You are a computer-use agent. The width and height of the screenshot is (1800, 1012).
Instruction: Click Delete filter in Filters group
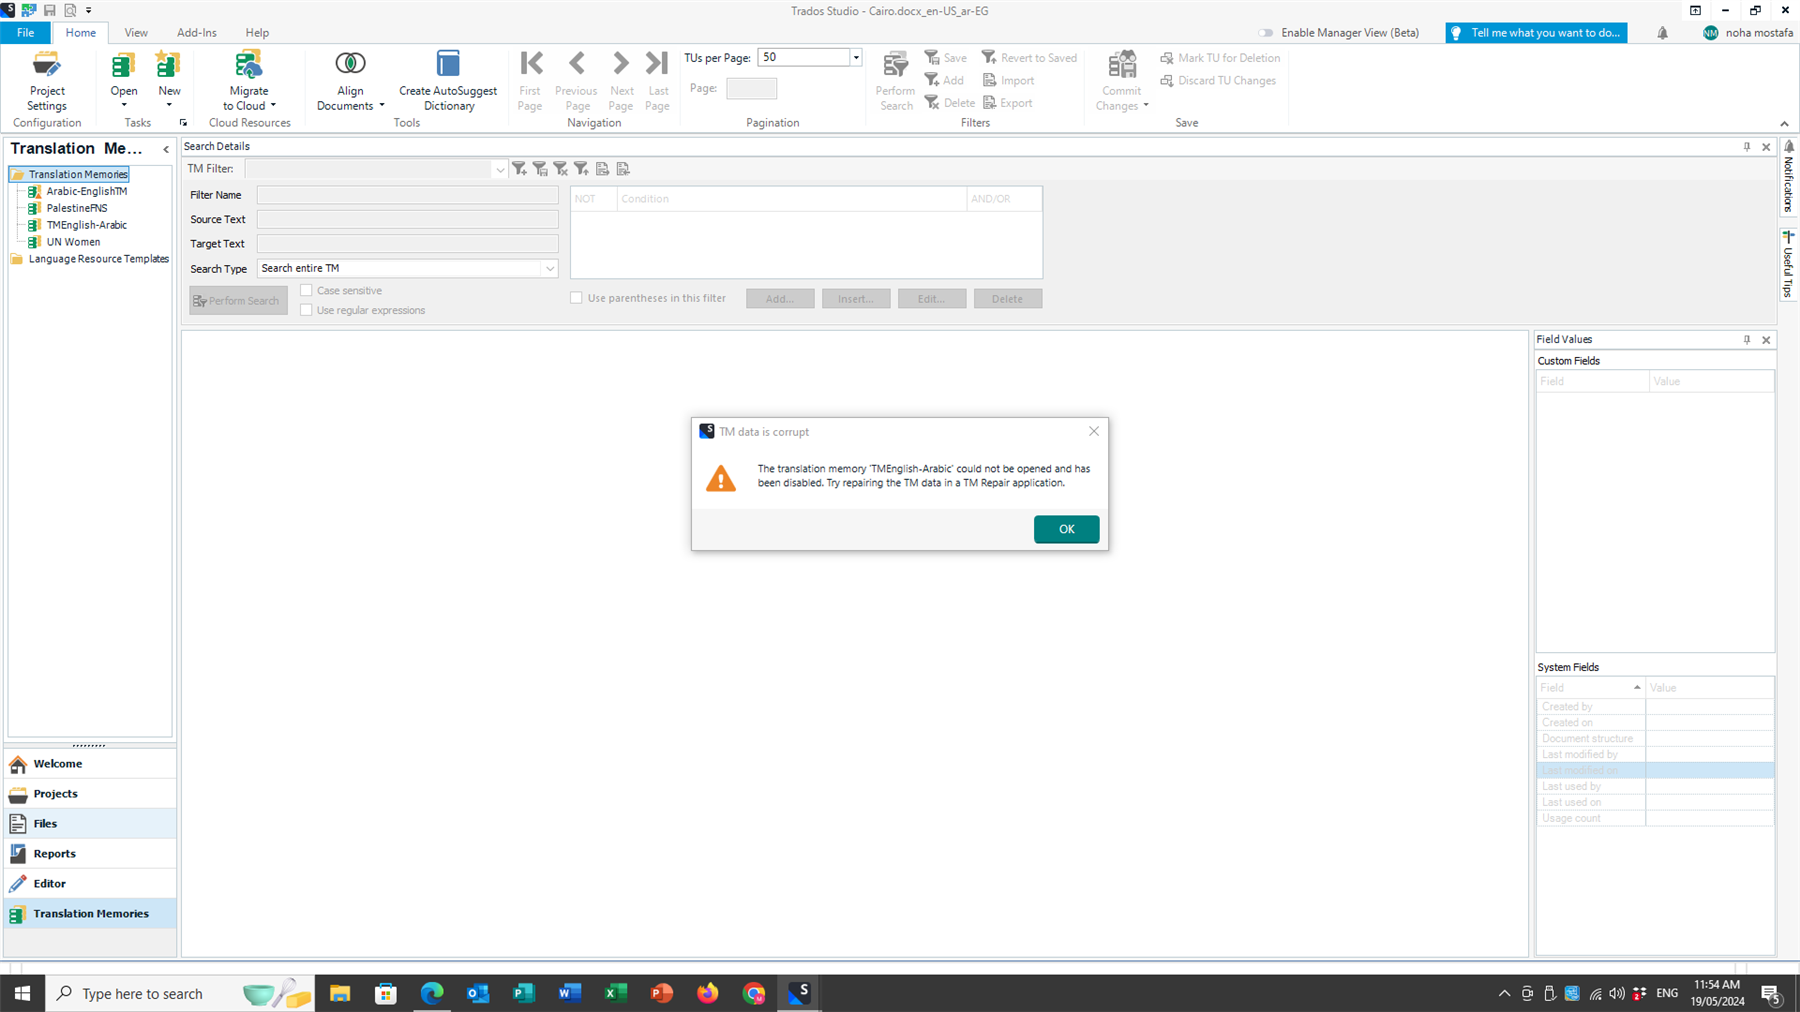click(950, 103)
